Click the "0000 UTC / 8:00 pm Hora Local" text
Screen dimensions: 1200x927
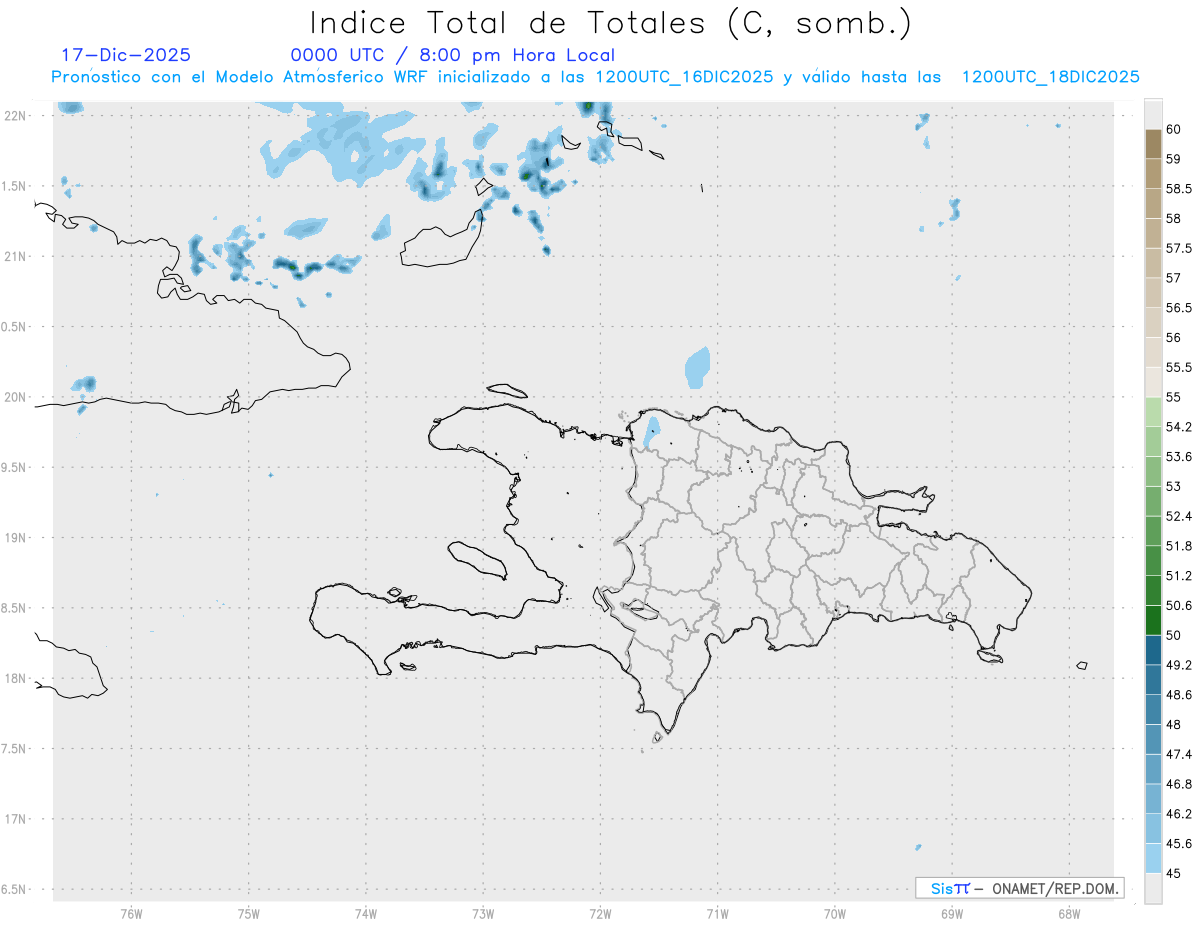click(453, 56)
